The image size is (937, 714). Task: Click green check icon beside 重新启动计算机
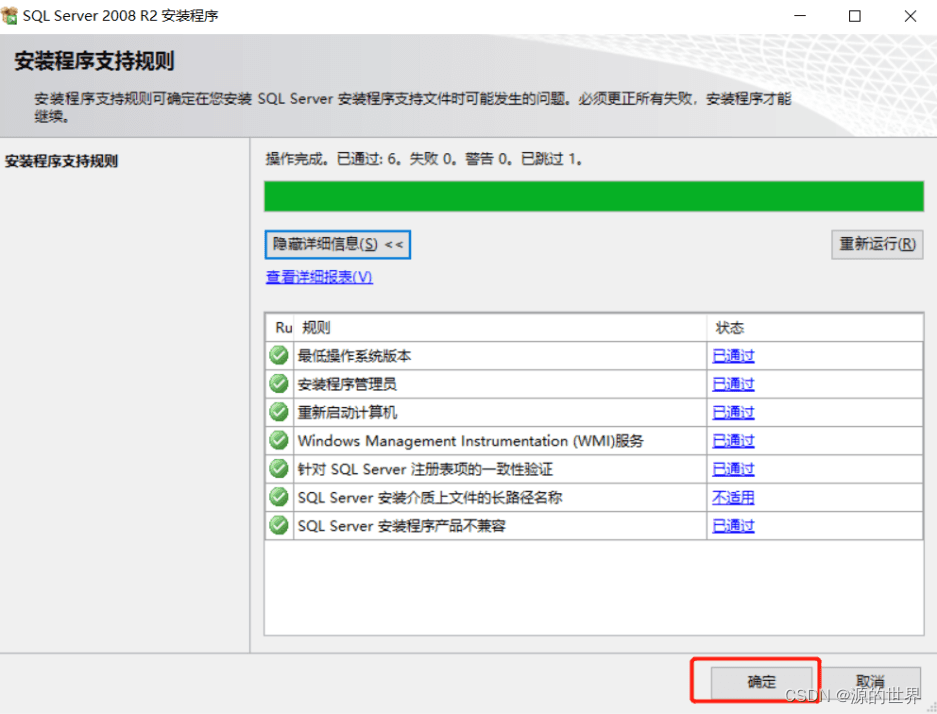(x=278, y=412)
